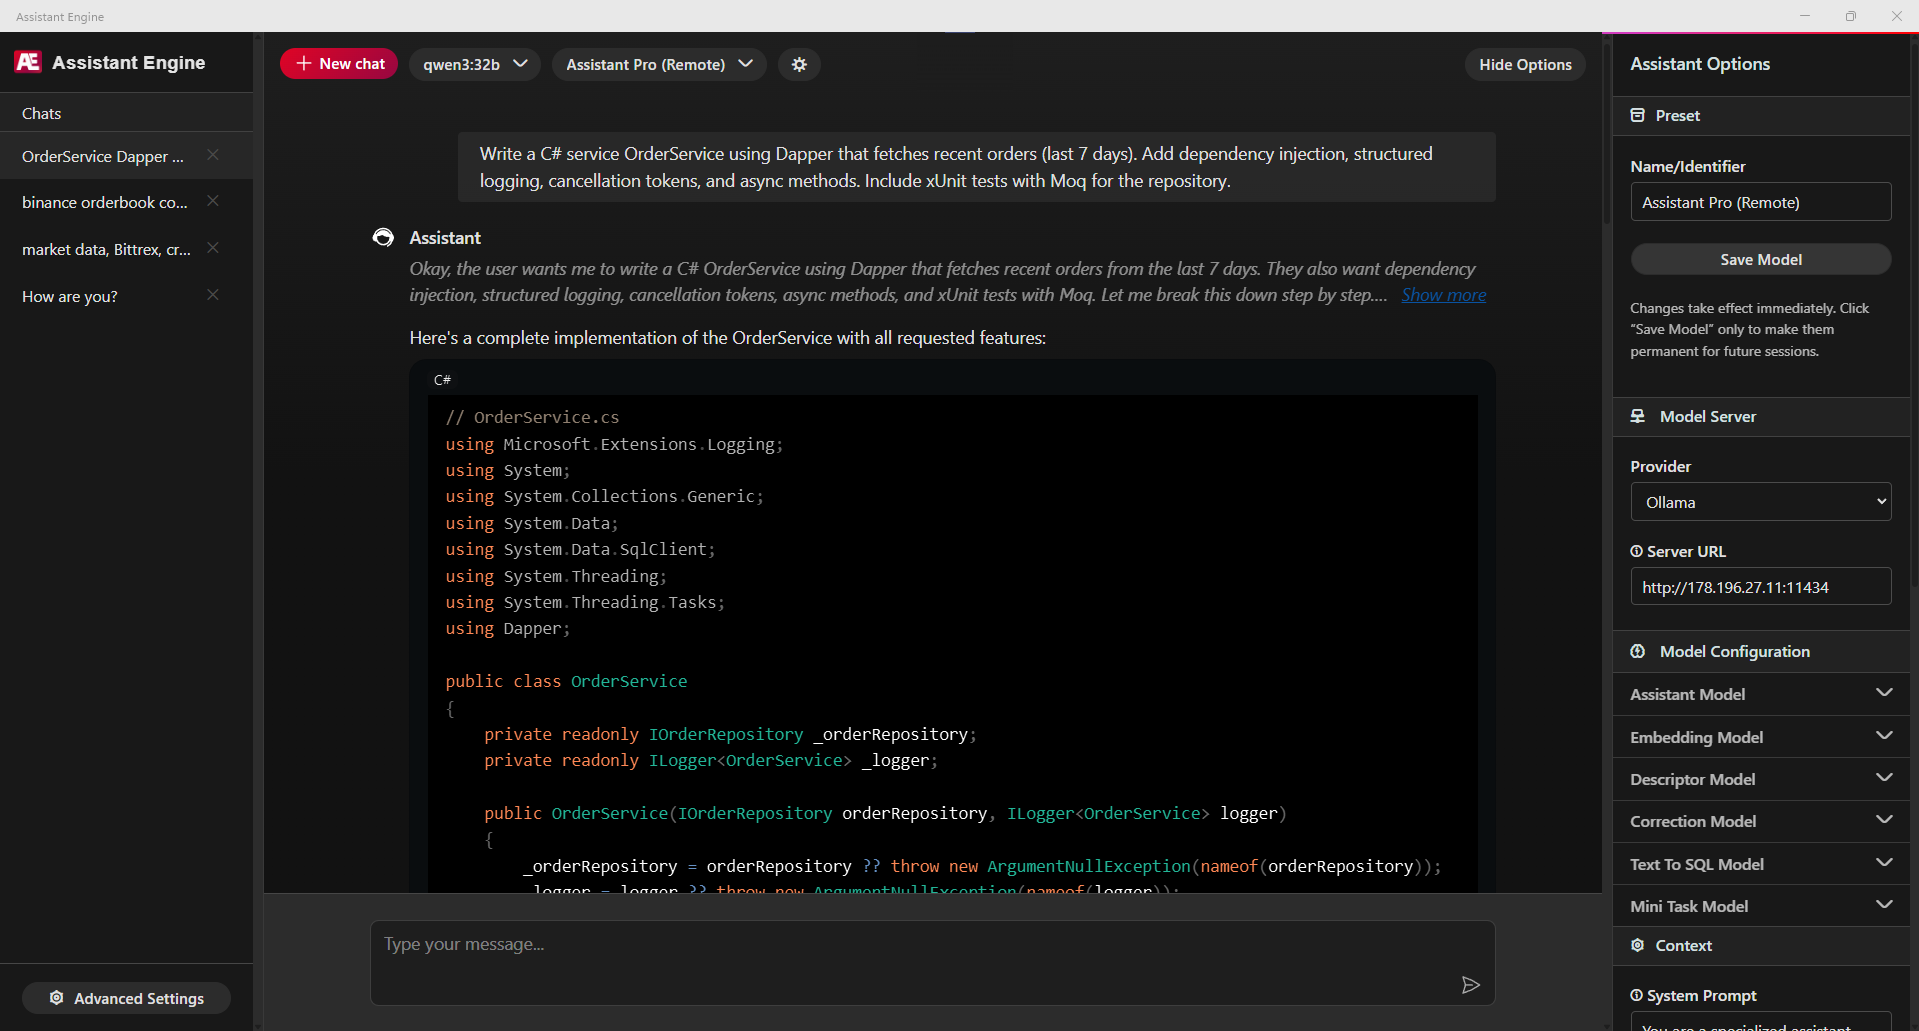The height and width of the screenshot is (1031, 1919).
Task: Open the binance orderbook chat
Action: point(104,202)
